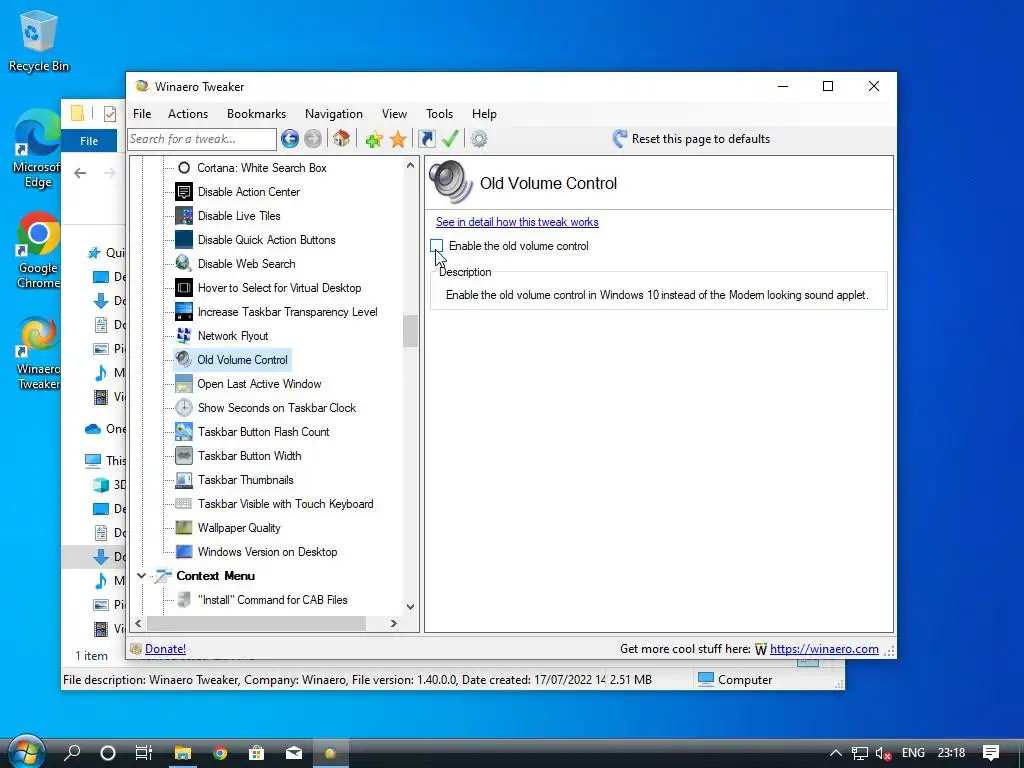Open Recycle Bin on desktop
The height and width of the screenshot is (768, 1024).
tap(39, 40)
